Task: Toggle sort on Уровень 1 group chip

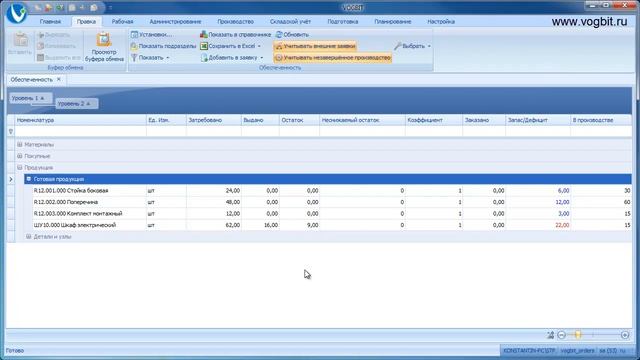Action: [31, 98]
